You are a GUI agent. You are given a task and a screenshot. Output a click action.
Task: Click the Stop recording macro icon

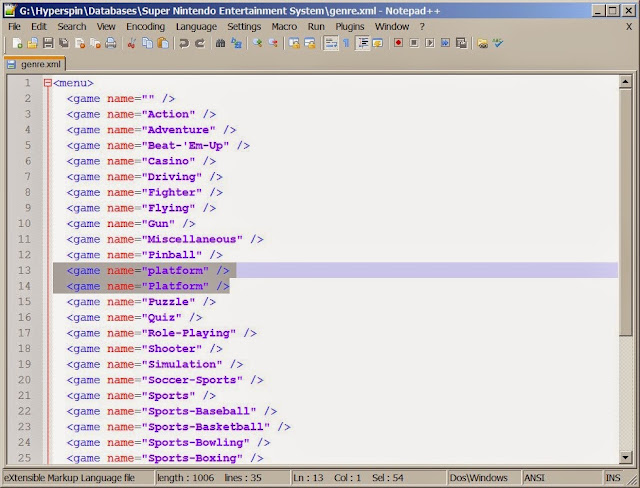[x=414, y=43]
